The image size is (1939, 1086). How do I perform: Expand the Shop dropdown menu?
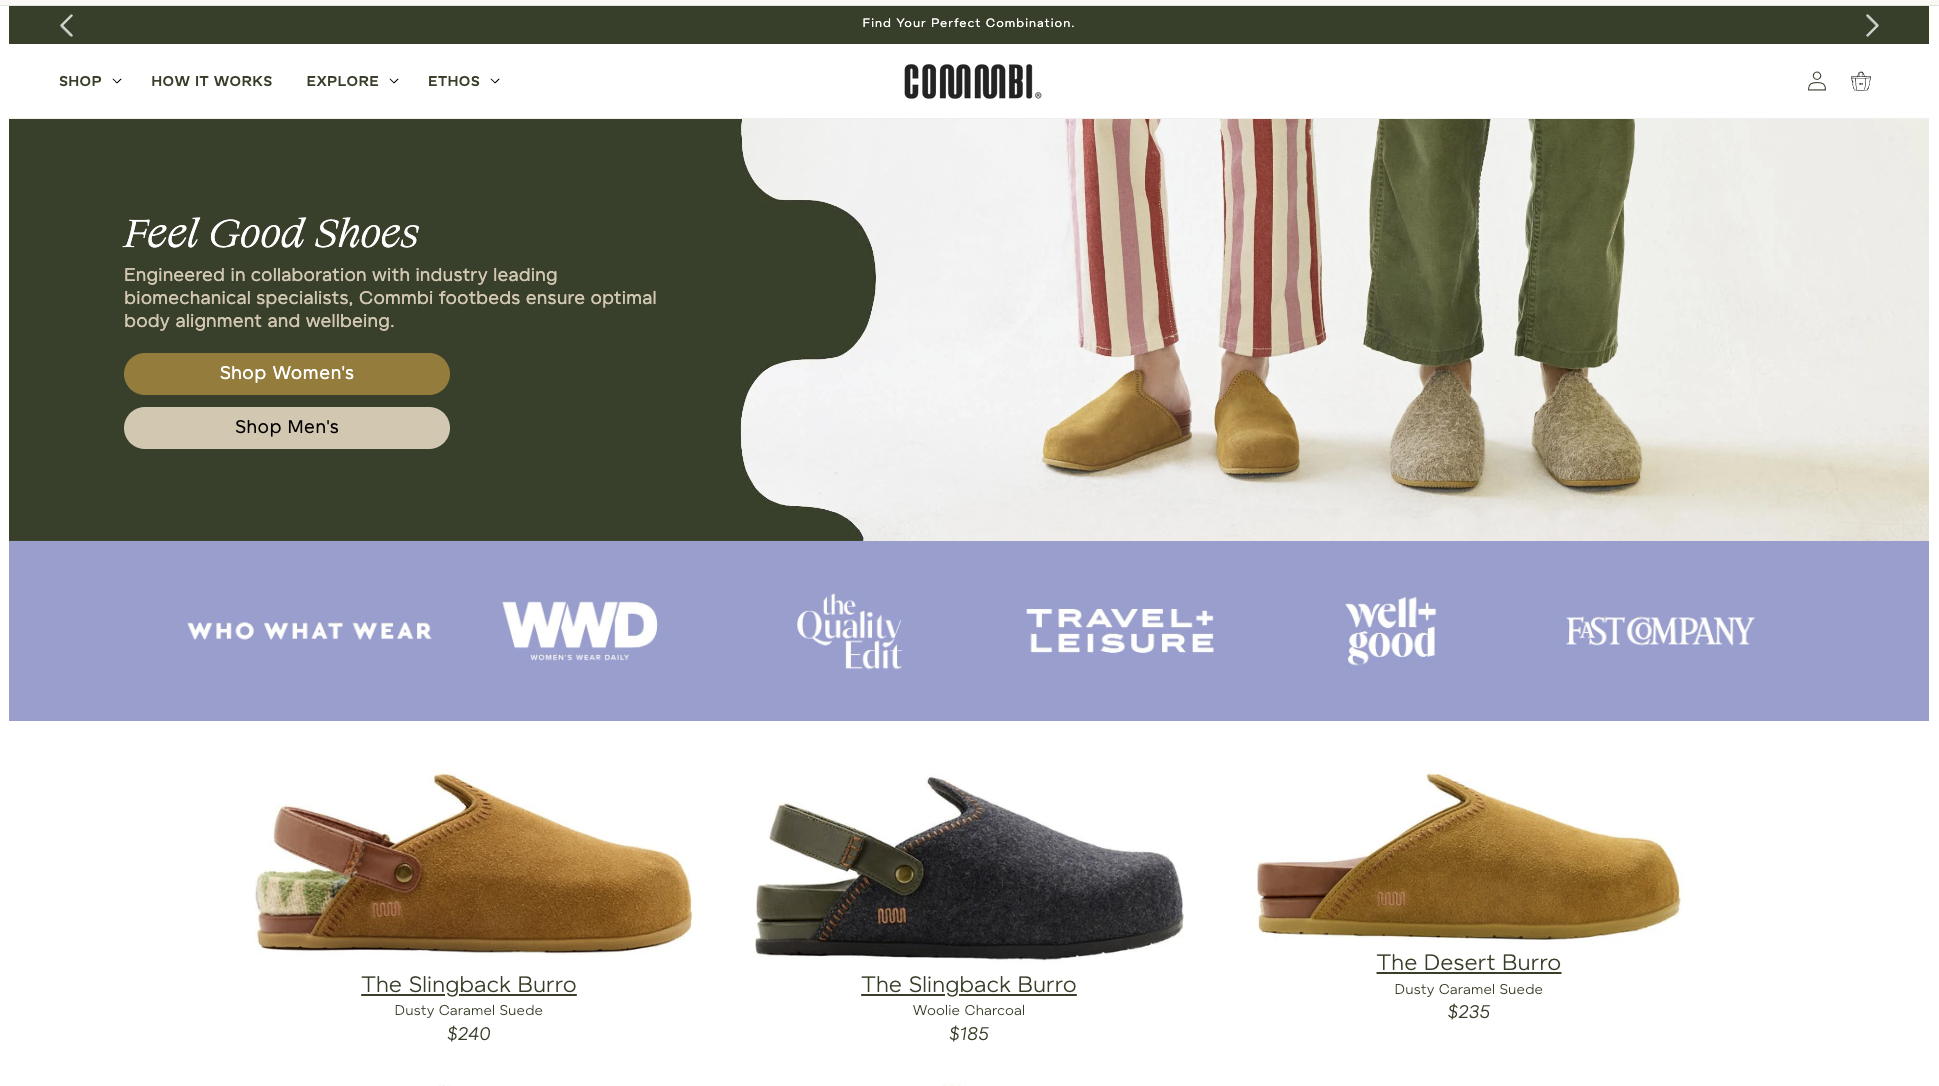90,81
